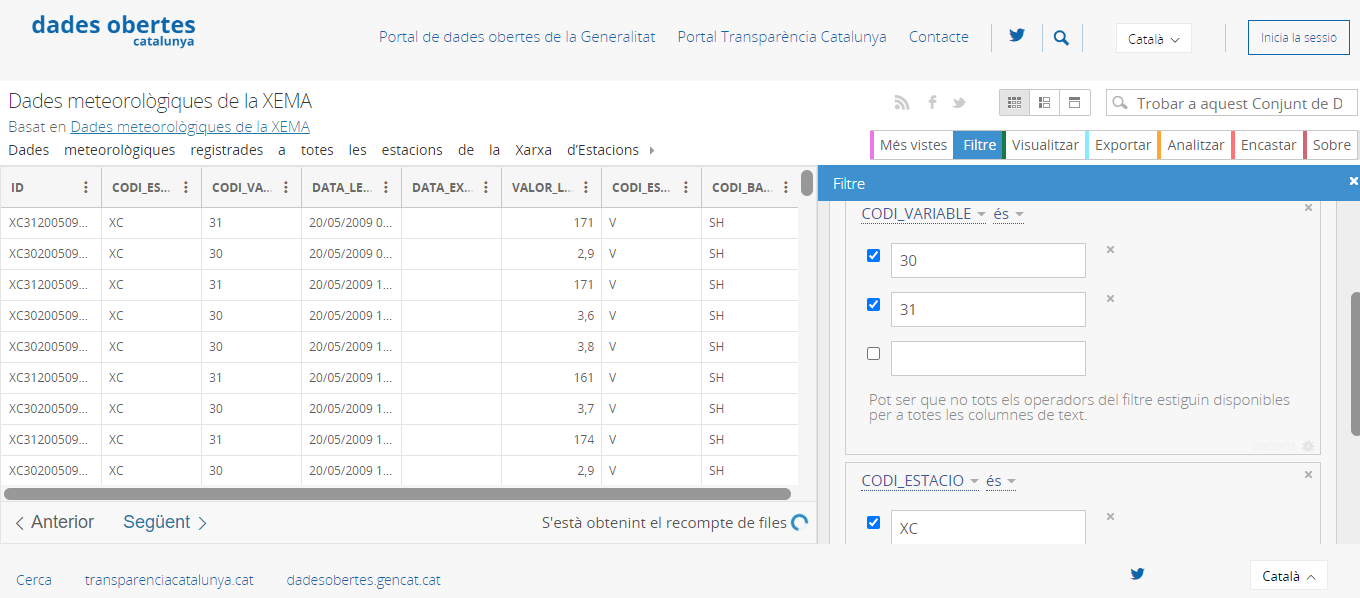Image resolution: width=1360 pixels, height=598 pixels.
Task: Open search via header magnifier icon
Action: (x=1061, y=38)
